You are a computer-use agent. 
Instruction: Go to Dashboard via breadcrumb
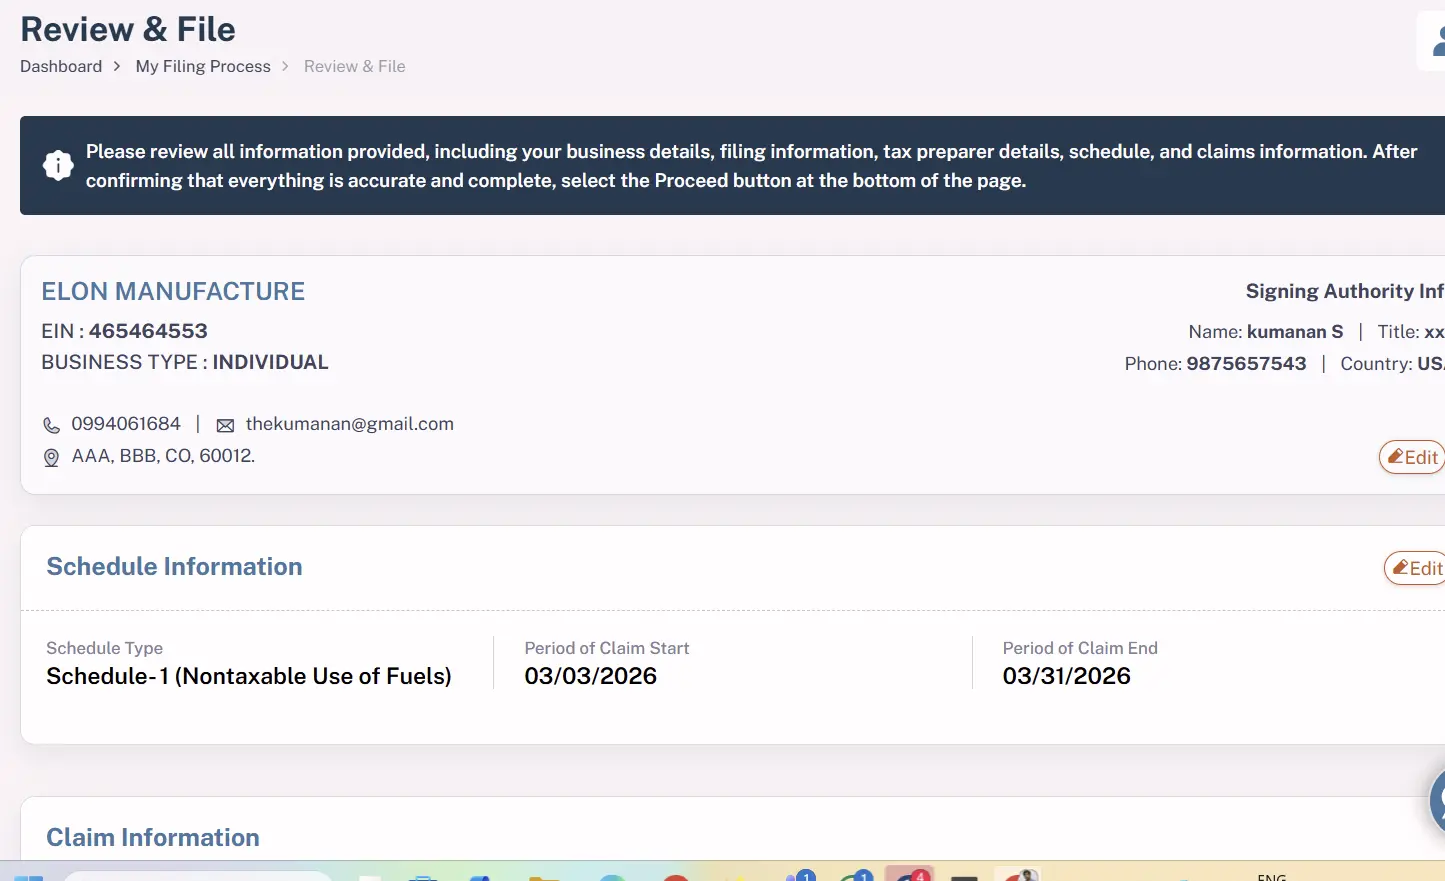[61, 66]
